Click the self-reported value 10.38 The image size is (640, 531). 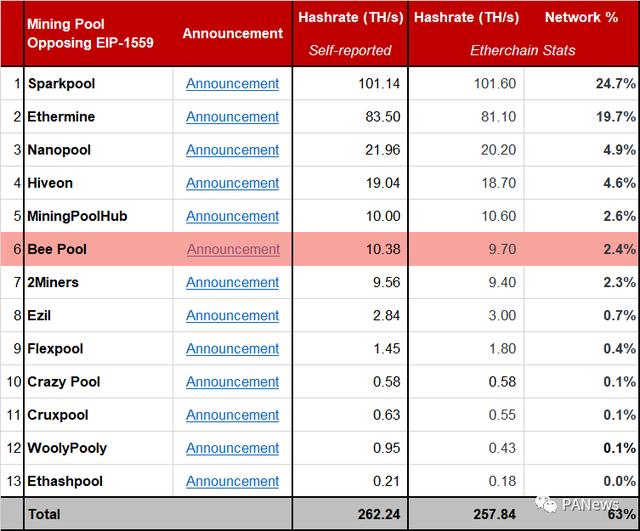pos(383,249)
